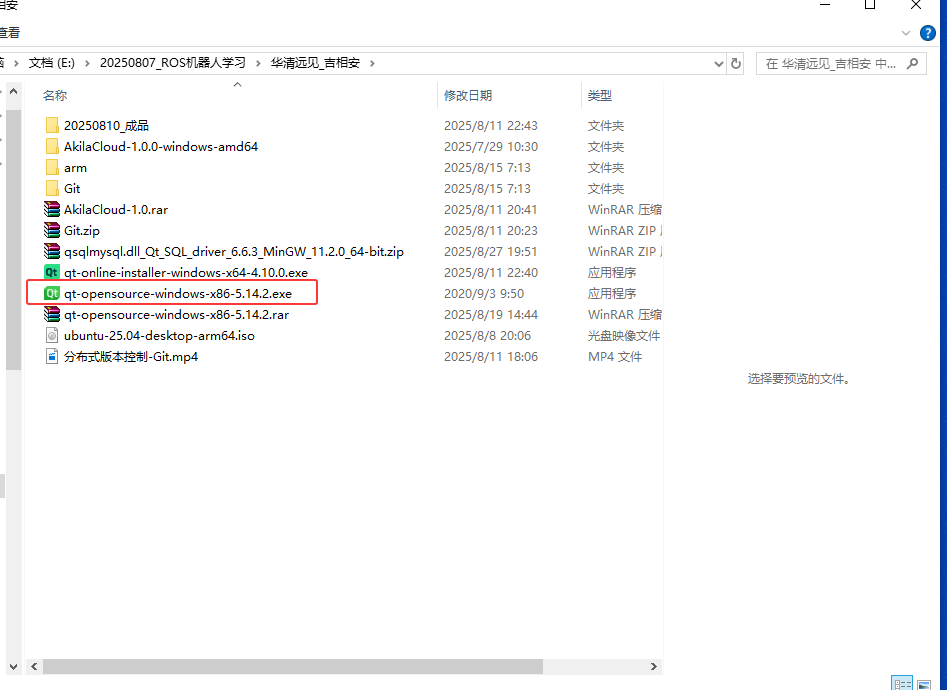
Task: Select 分布式版本控制-Git.mp4 file name
Action: coord(131,356)
